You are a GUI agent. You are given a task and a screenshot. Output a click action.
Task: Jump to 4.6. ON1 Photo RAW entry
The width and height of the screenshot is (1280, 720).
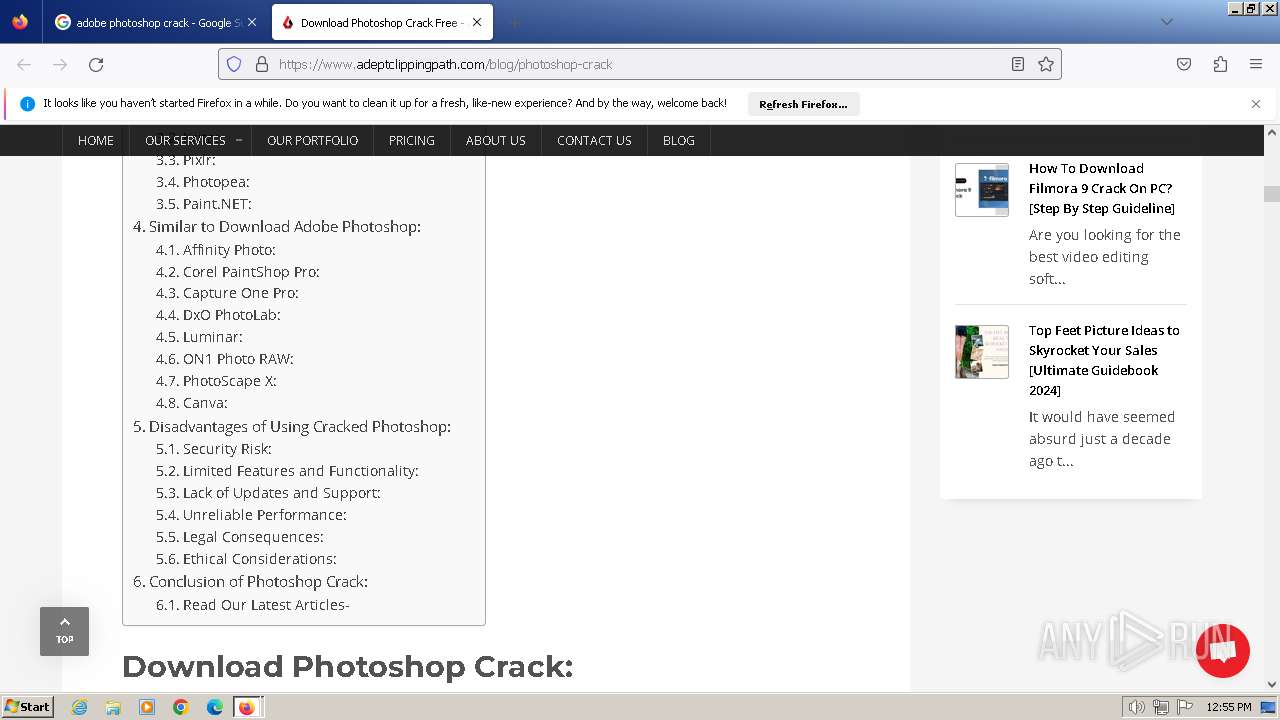[x=225, y=359]
